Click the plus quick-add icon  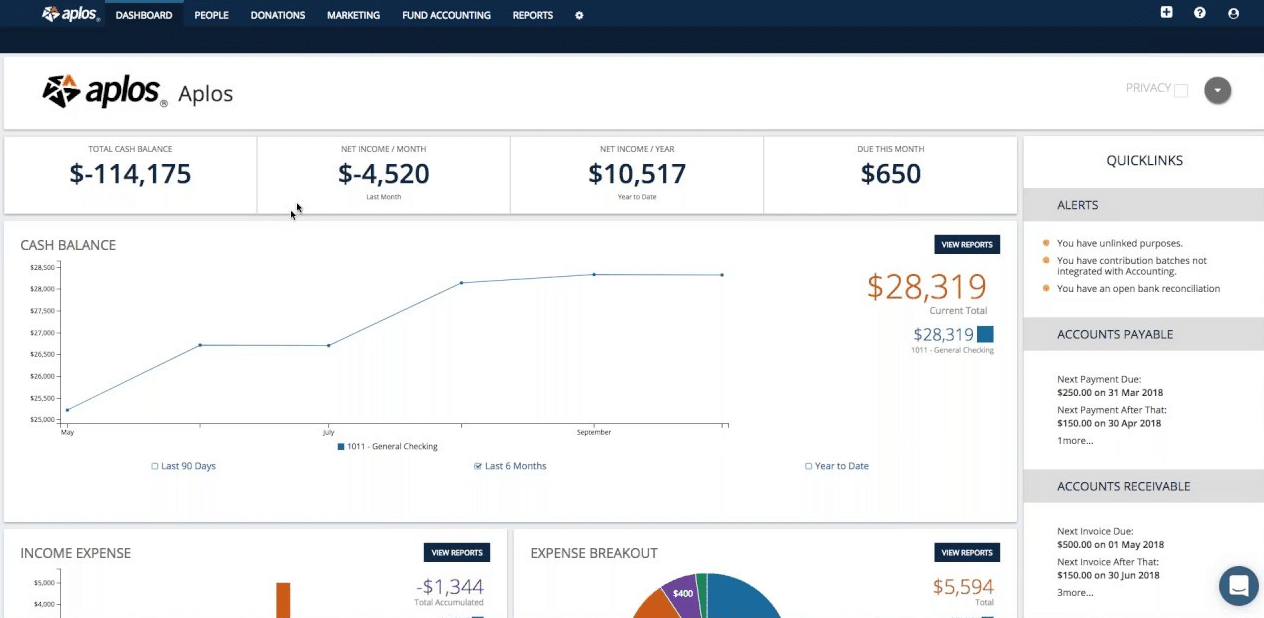(x=1166, y=13)
